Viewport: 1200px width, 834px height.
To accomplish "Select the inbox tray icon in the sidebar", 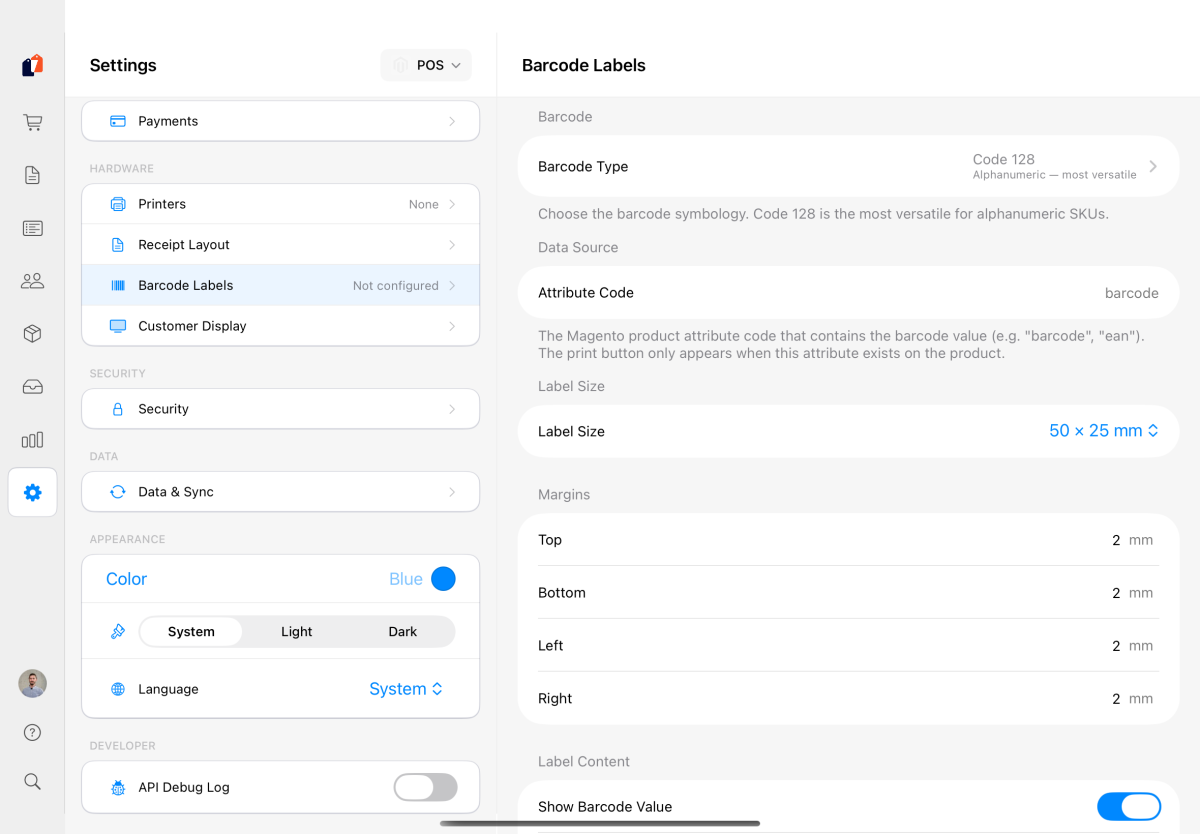I will (x=32, y=387).
